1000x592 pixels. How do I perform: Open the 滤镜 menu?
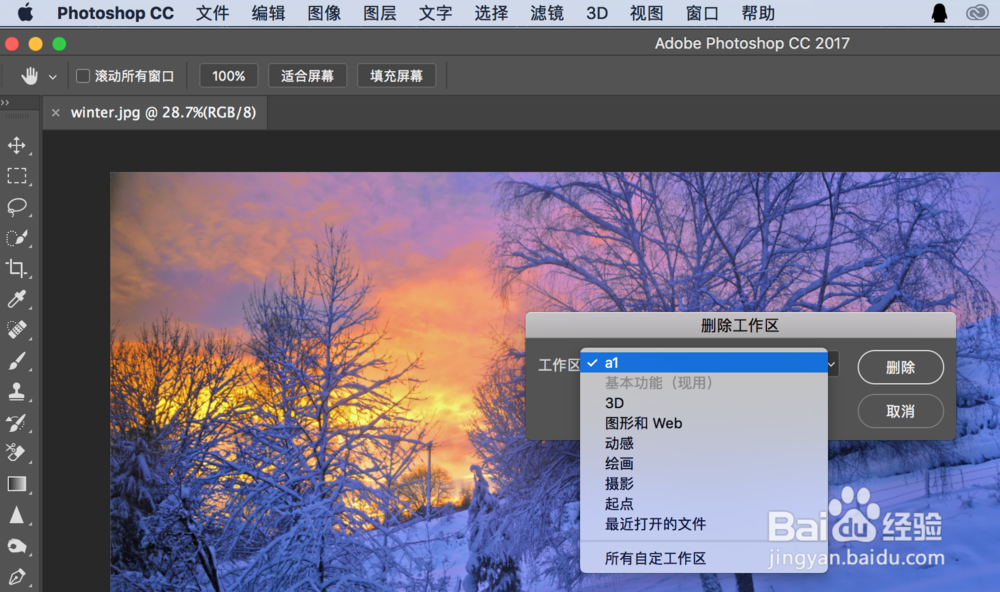(545, 13)
